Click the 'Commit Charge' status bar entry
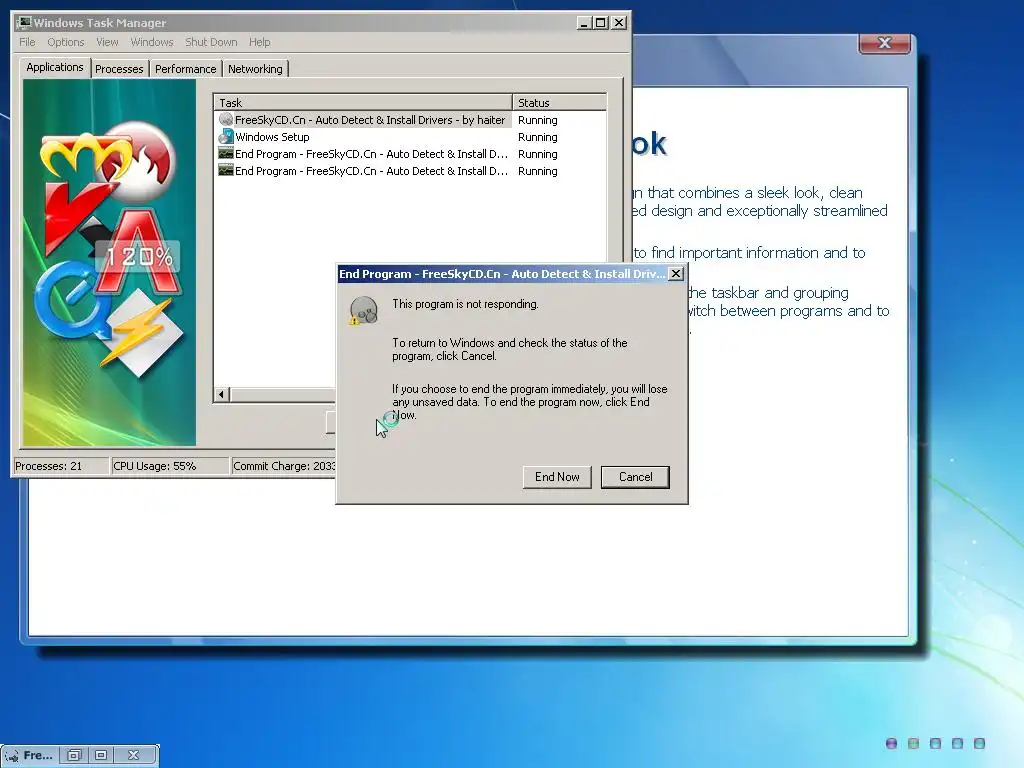Viewport: 1024px width, 768px height. [x=284, y=466]
